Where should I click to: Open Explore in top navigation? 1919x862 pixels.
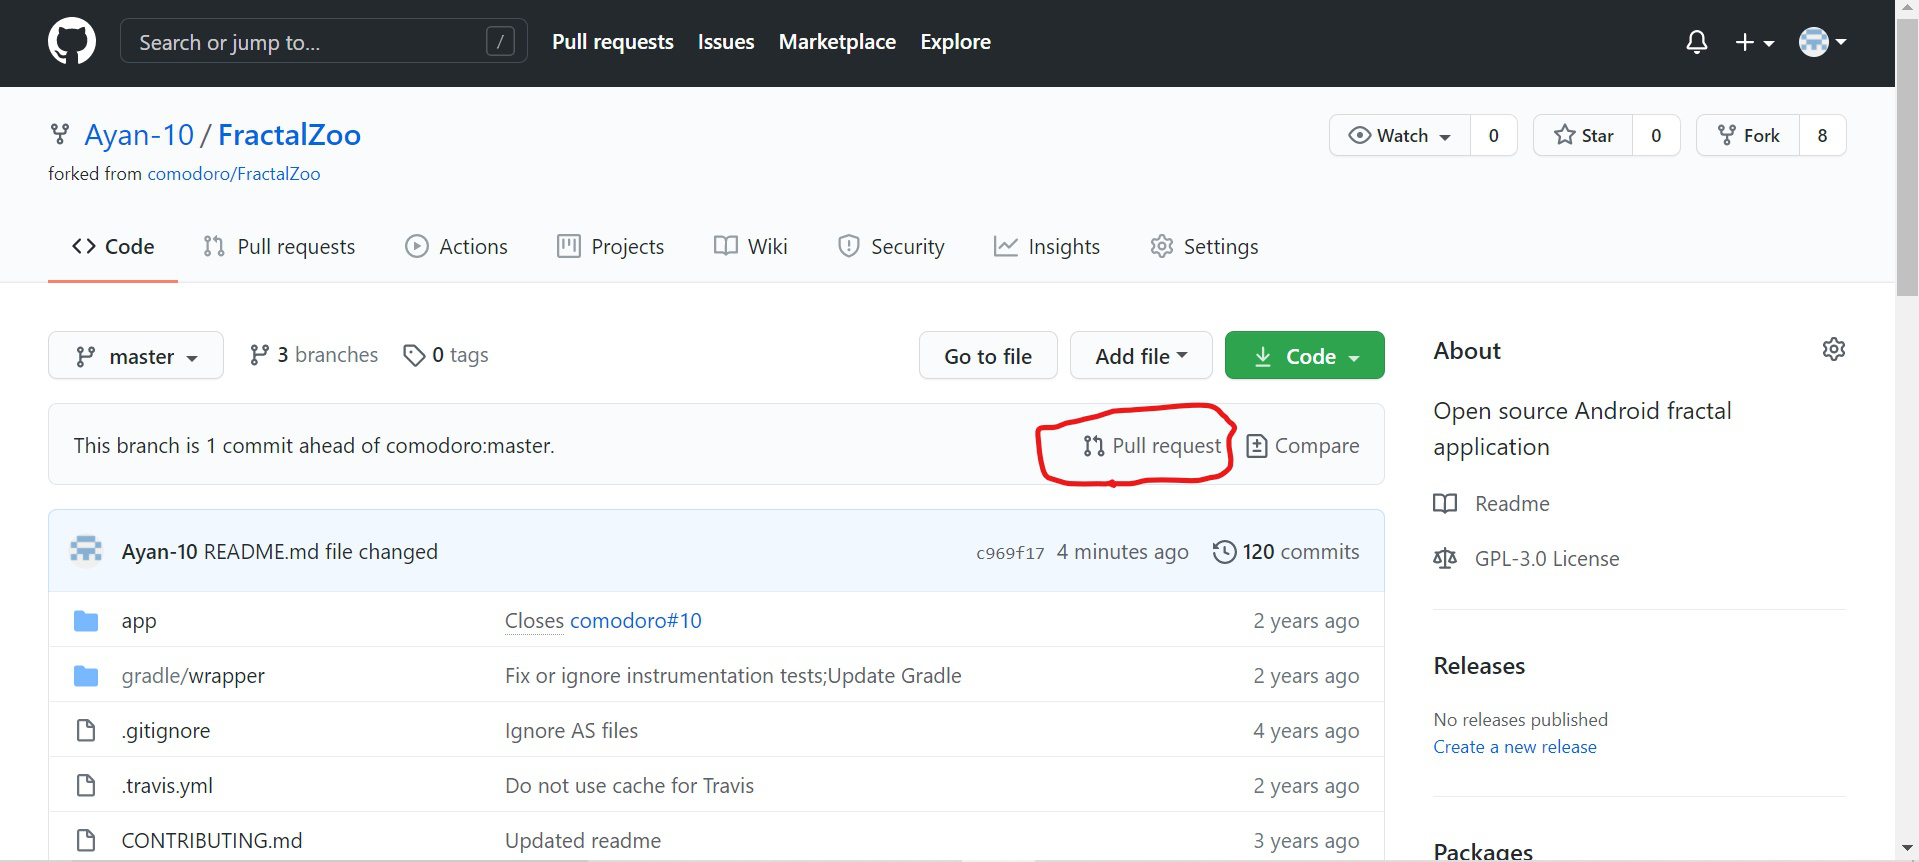[x=956, y=42]
